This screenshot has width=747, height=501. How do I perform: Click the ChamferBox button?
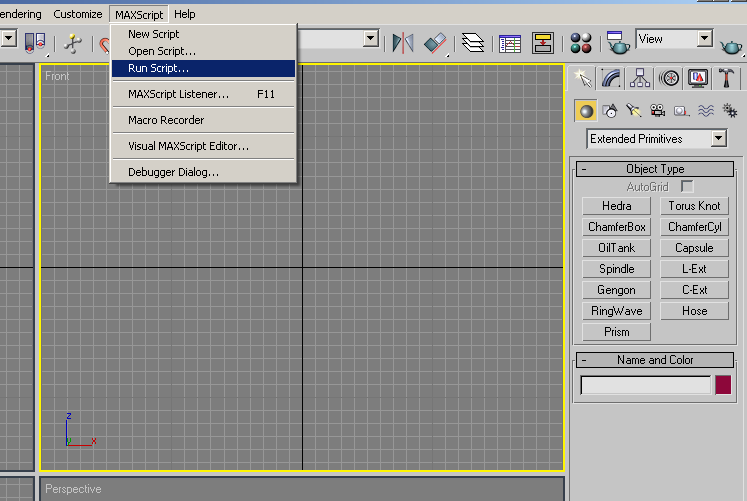pyautogui.click(x=616, y=227)
